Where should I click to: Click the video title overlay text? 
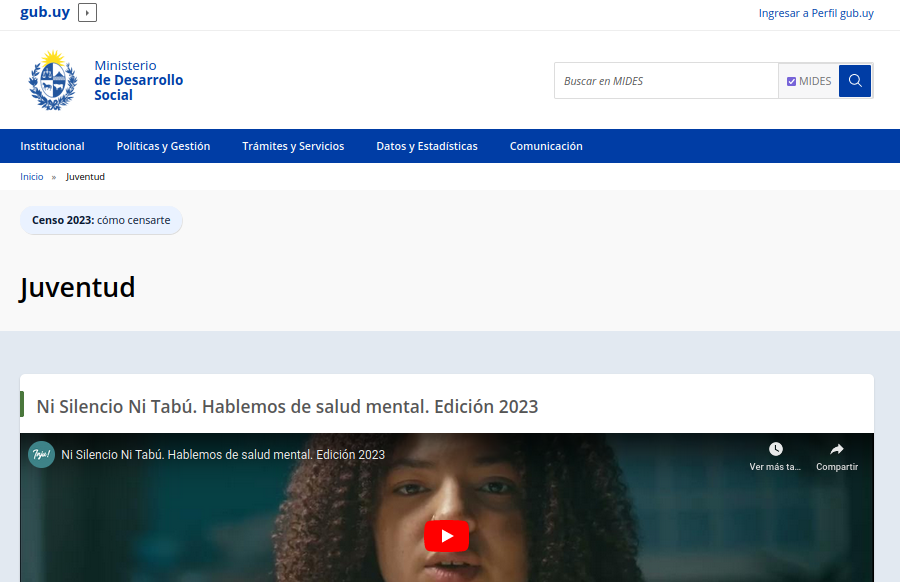[x=223, y=455]
